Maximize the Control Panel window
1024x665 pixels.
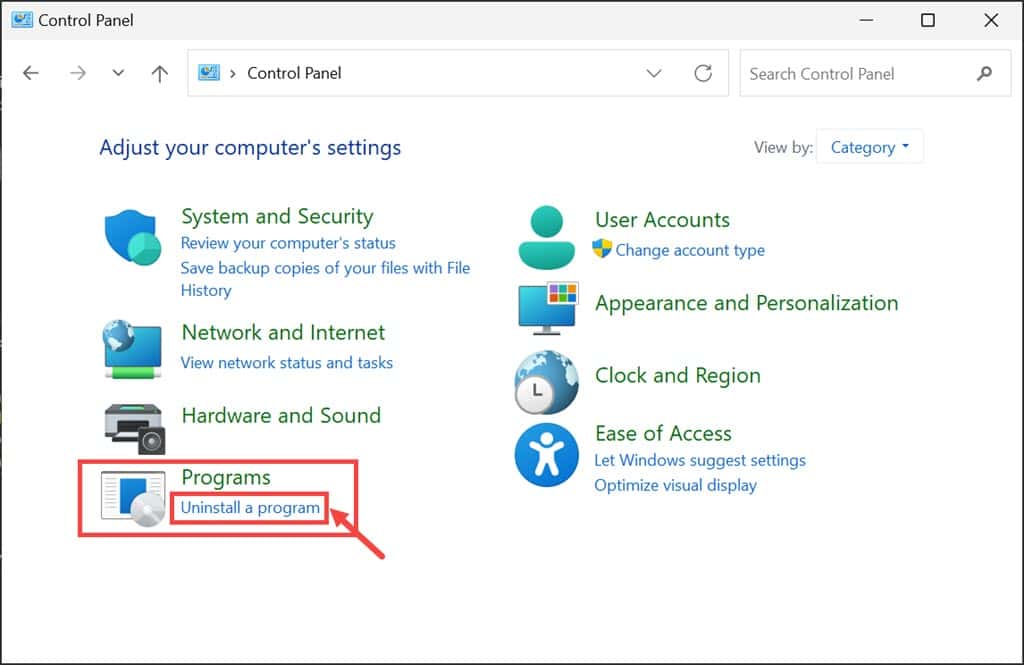928,20
